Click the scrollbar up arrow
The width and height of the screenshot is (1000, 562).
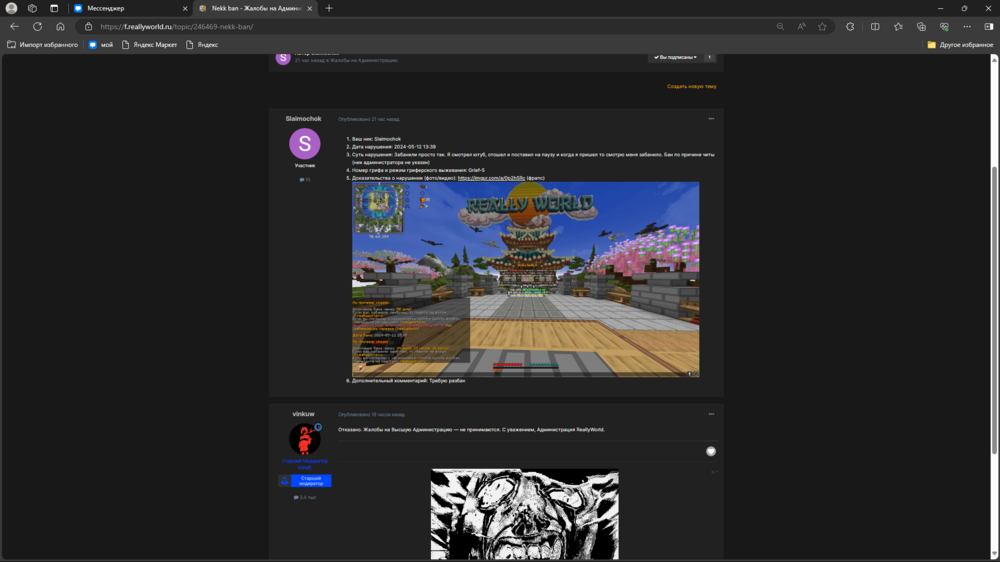(994, 58)
